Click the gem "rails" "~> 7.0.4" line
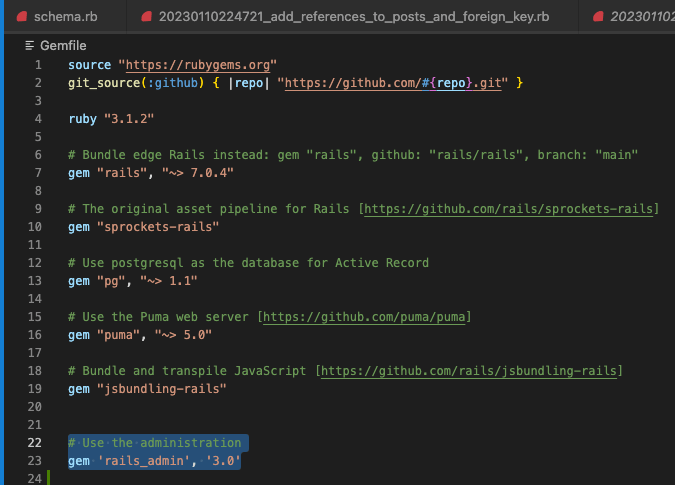Viewport: 675px width, 485px height. [x=151, y=173]
